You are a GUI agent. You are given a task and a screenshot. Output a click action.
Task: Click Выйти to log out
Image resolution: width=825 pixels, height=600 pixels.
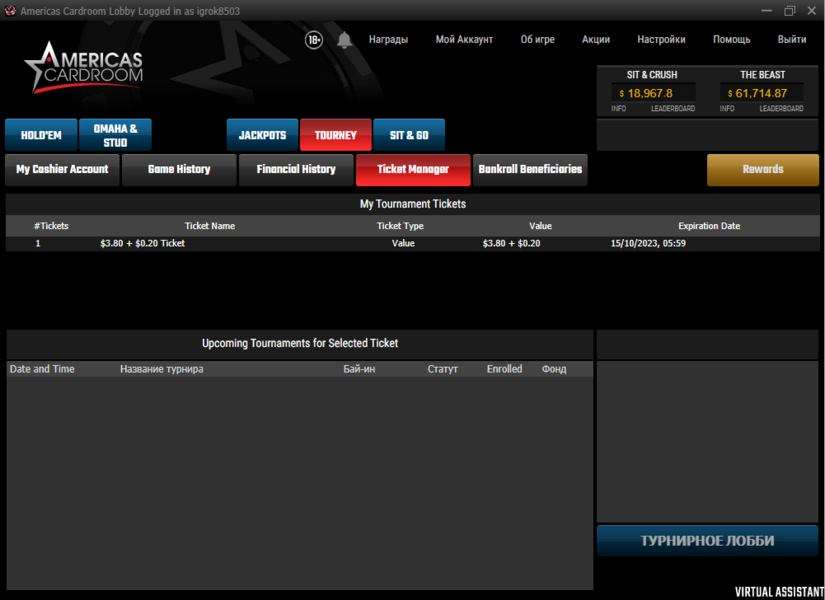tap(791, 40)
